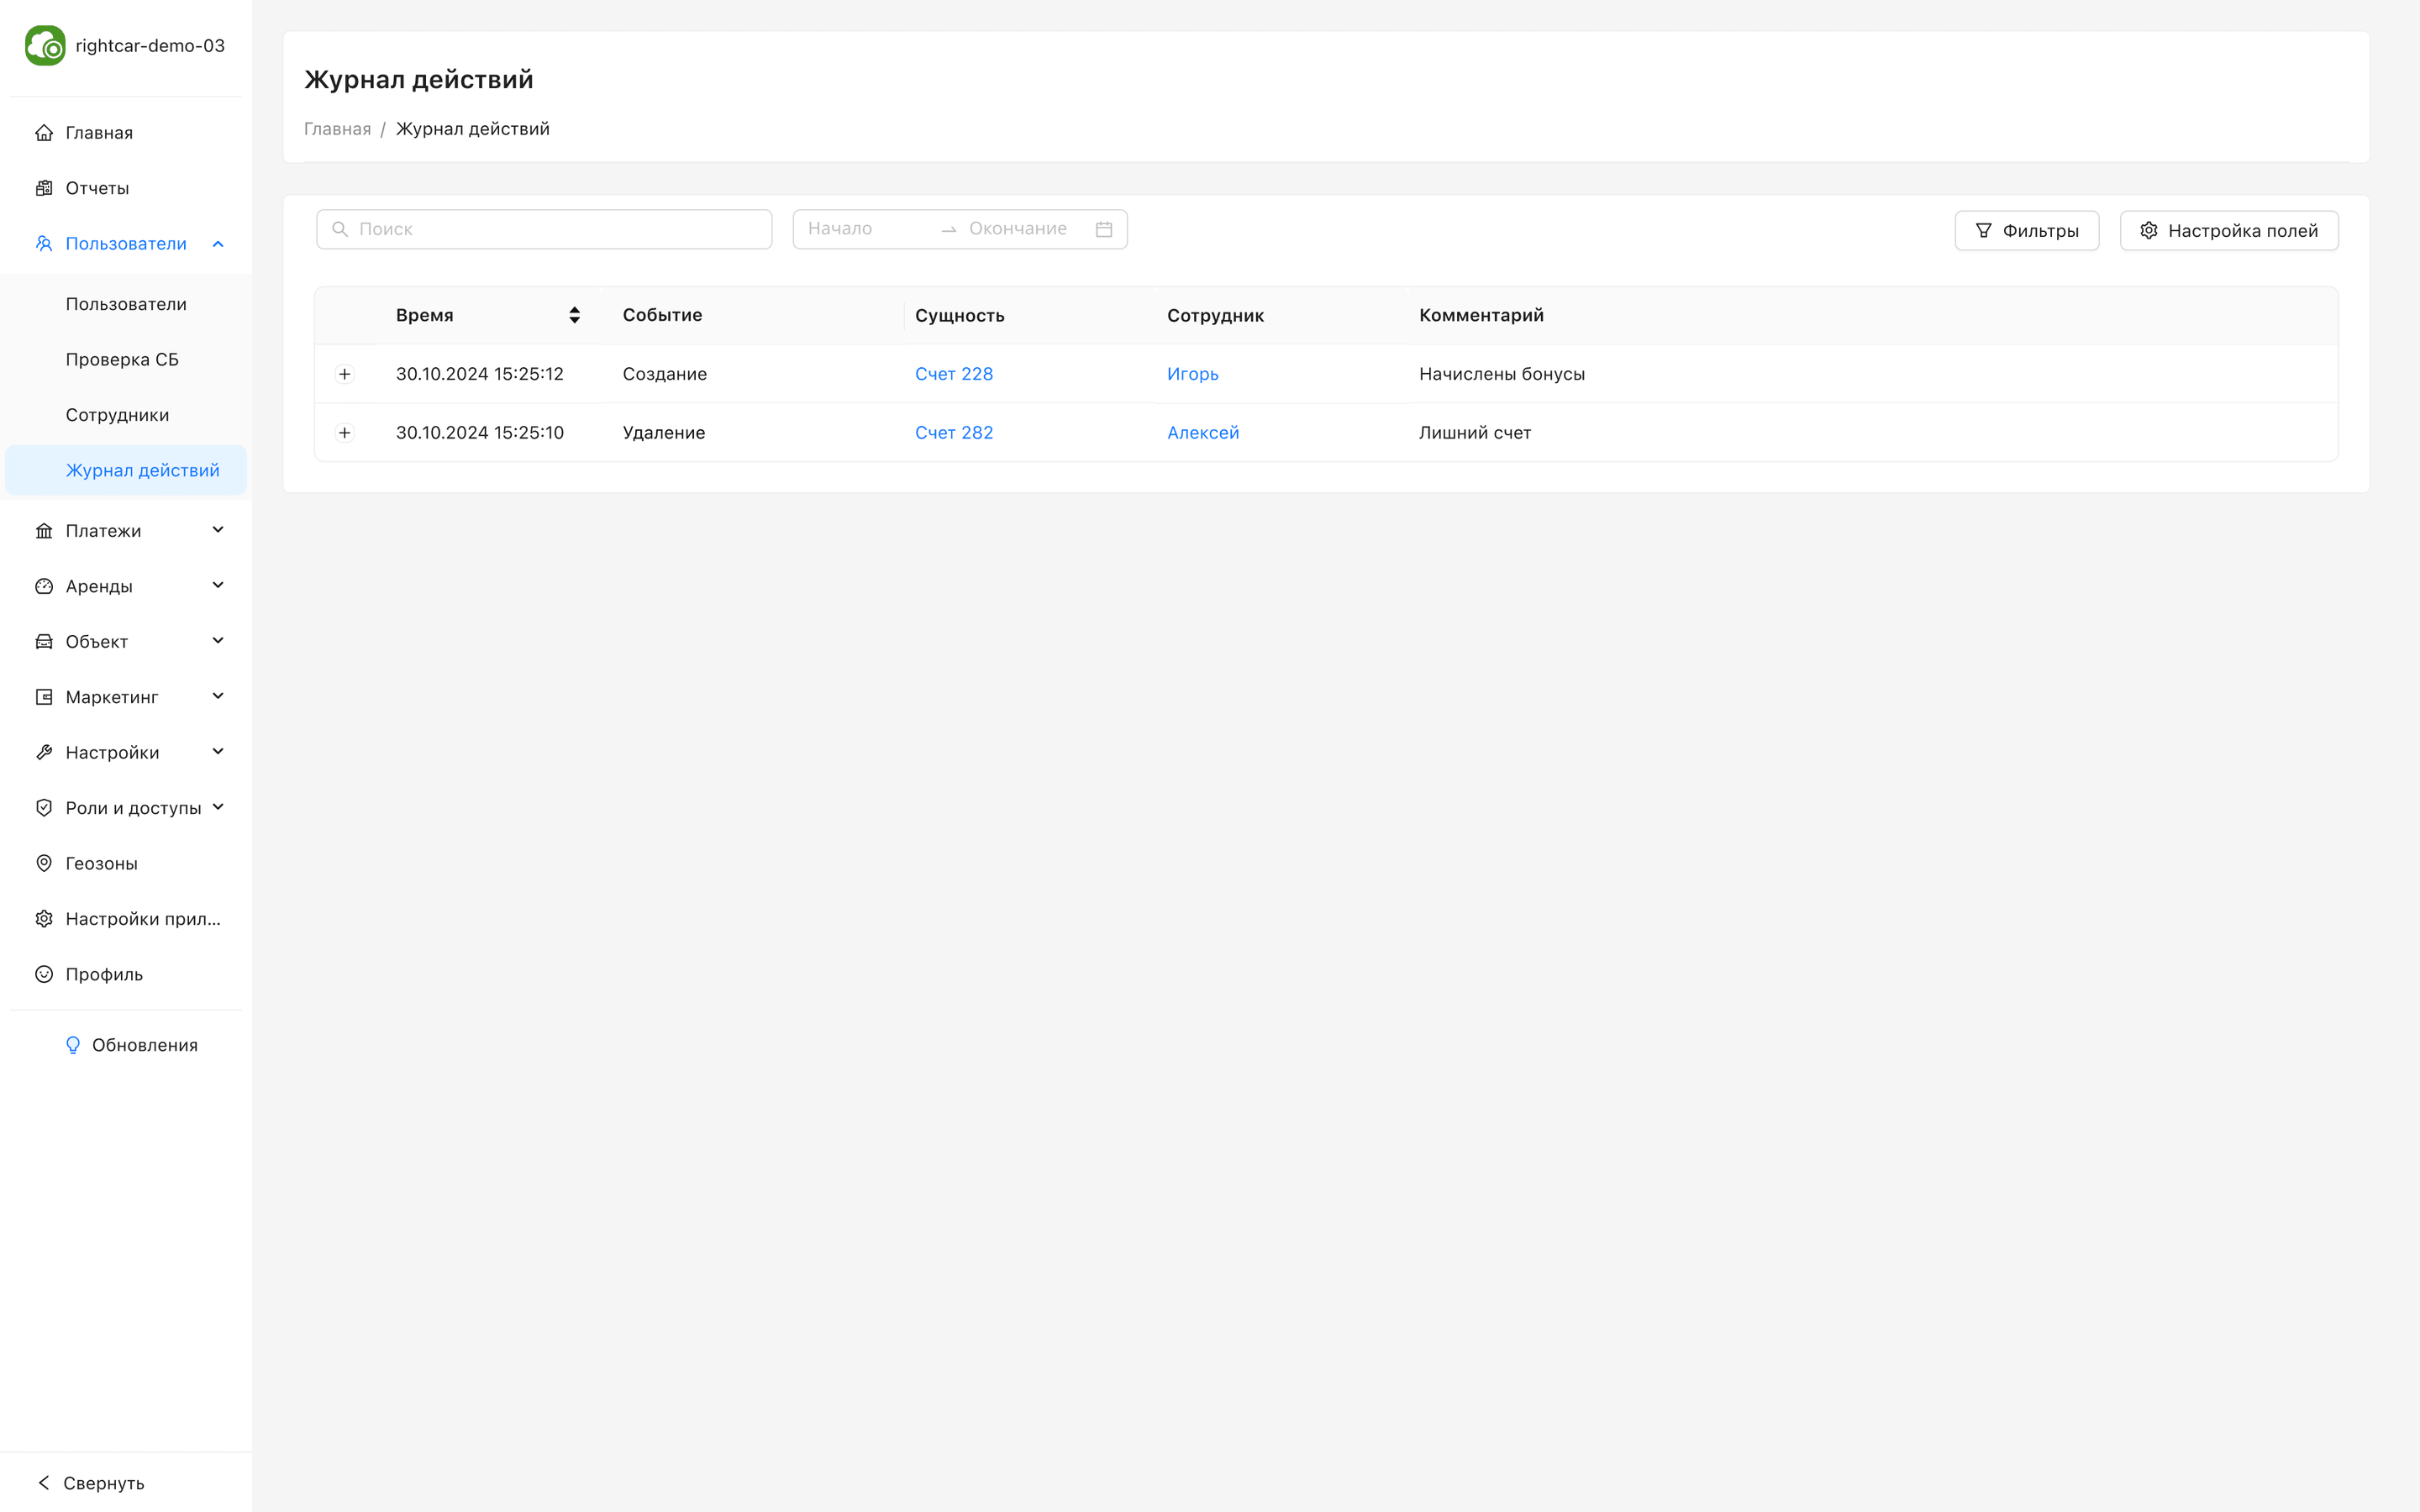Image resolution: width=2420 pixels, height=1512 pixels.
Task: Open Настройка полей button
Action: tap(2228, 231)
